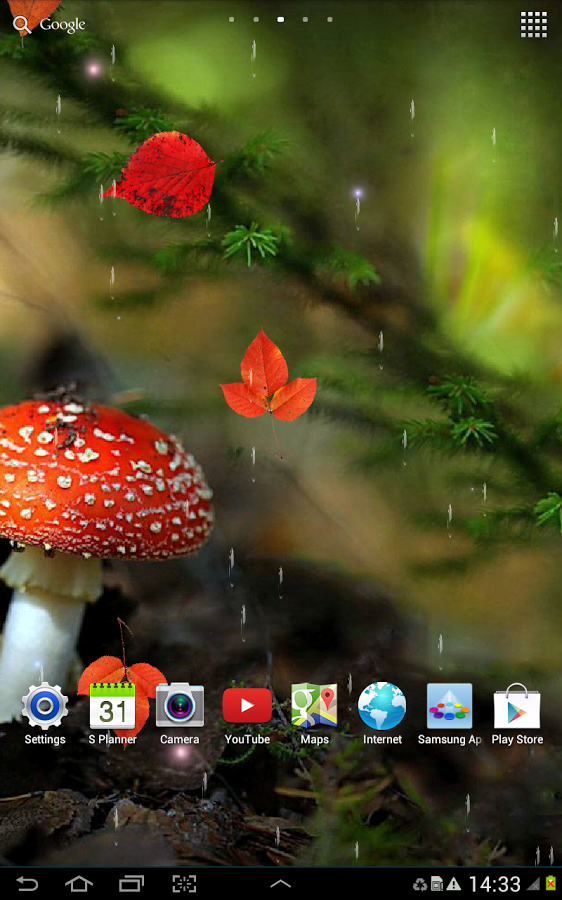Switch to the fourth home screen page dot
This screenshot has width=562, height=900.
click(305, 20)
